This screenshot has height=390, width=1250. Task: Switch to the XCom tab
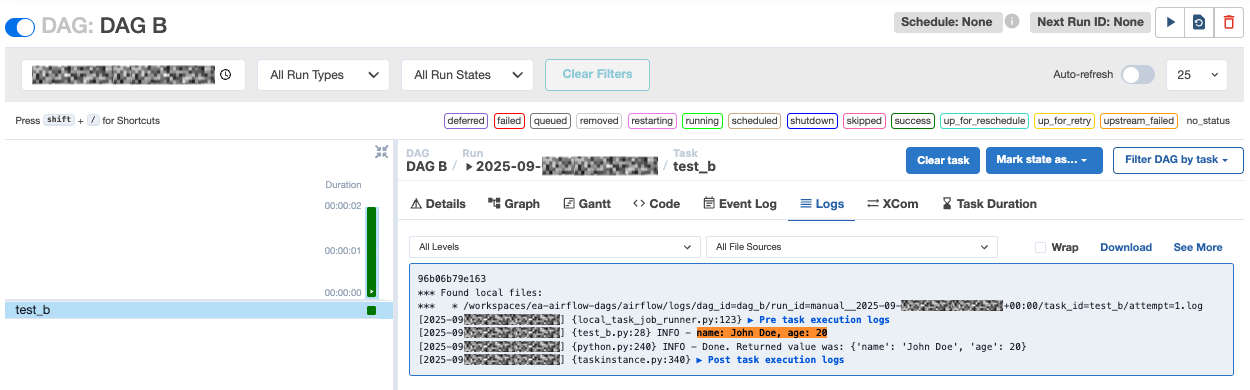[x=892, y=203]
